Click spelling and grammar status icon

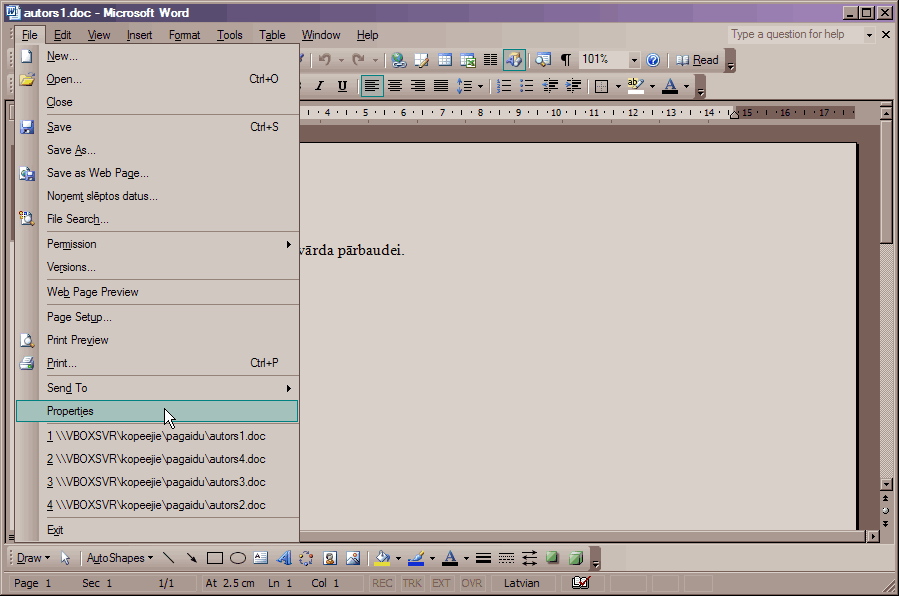tap(580, 583)
